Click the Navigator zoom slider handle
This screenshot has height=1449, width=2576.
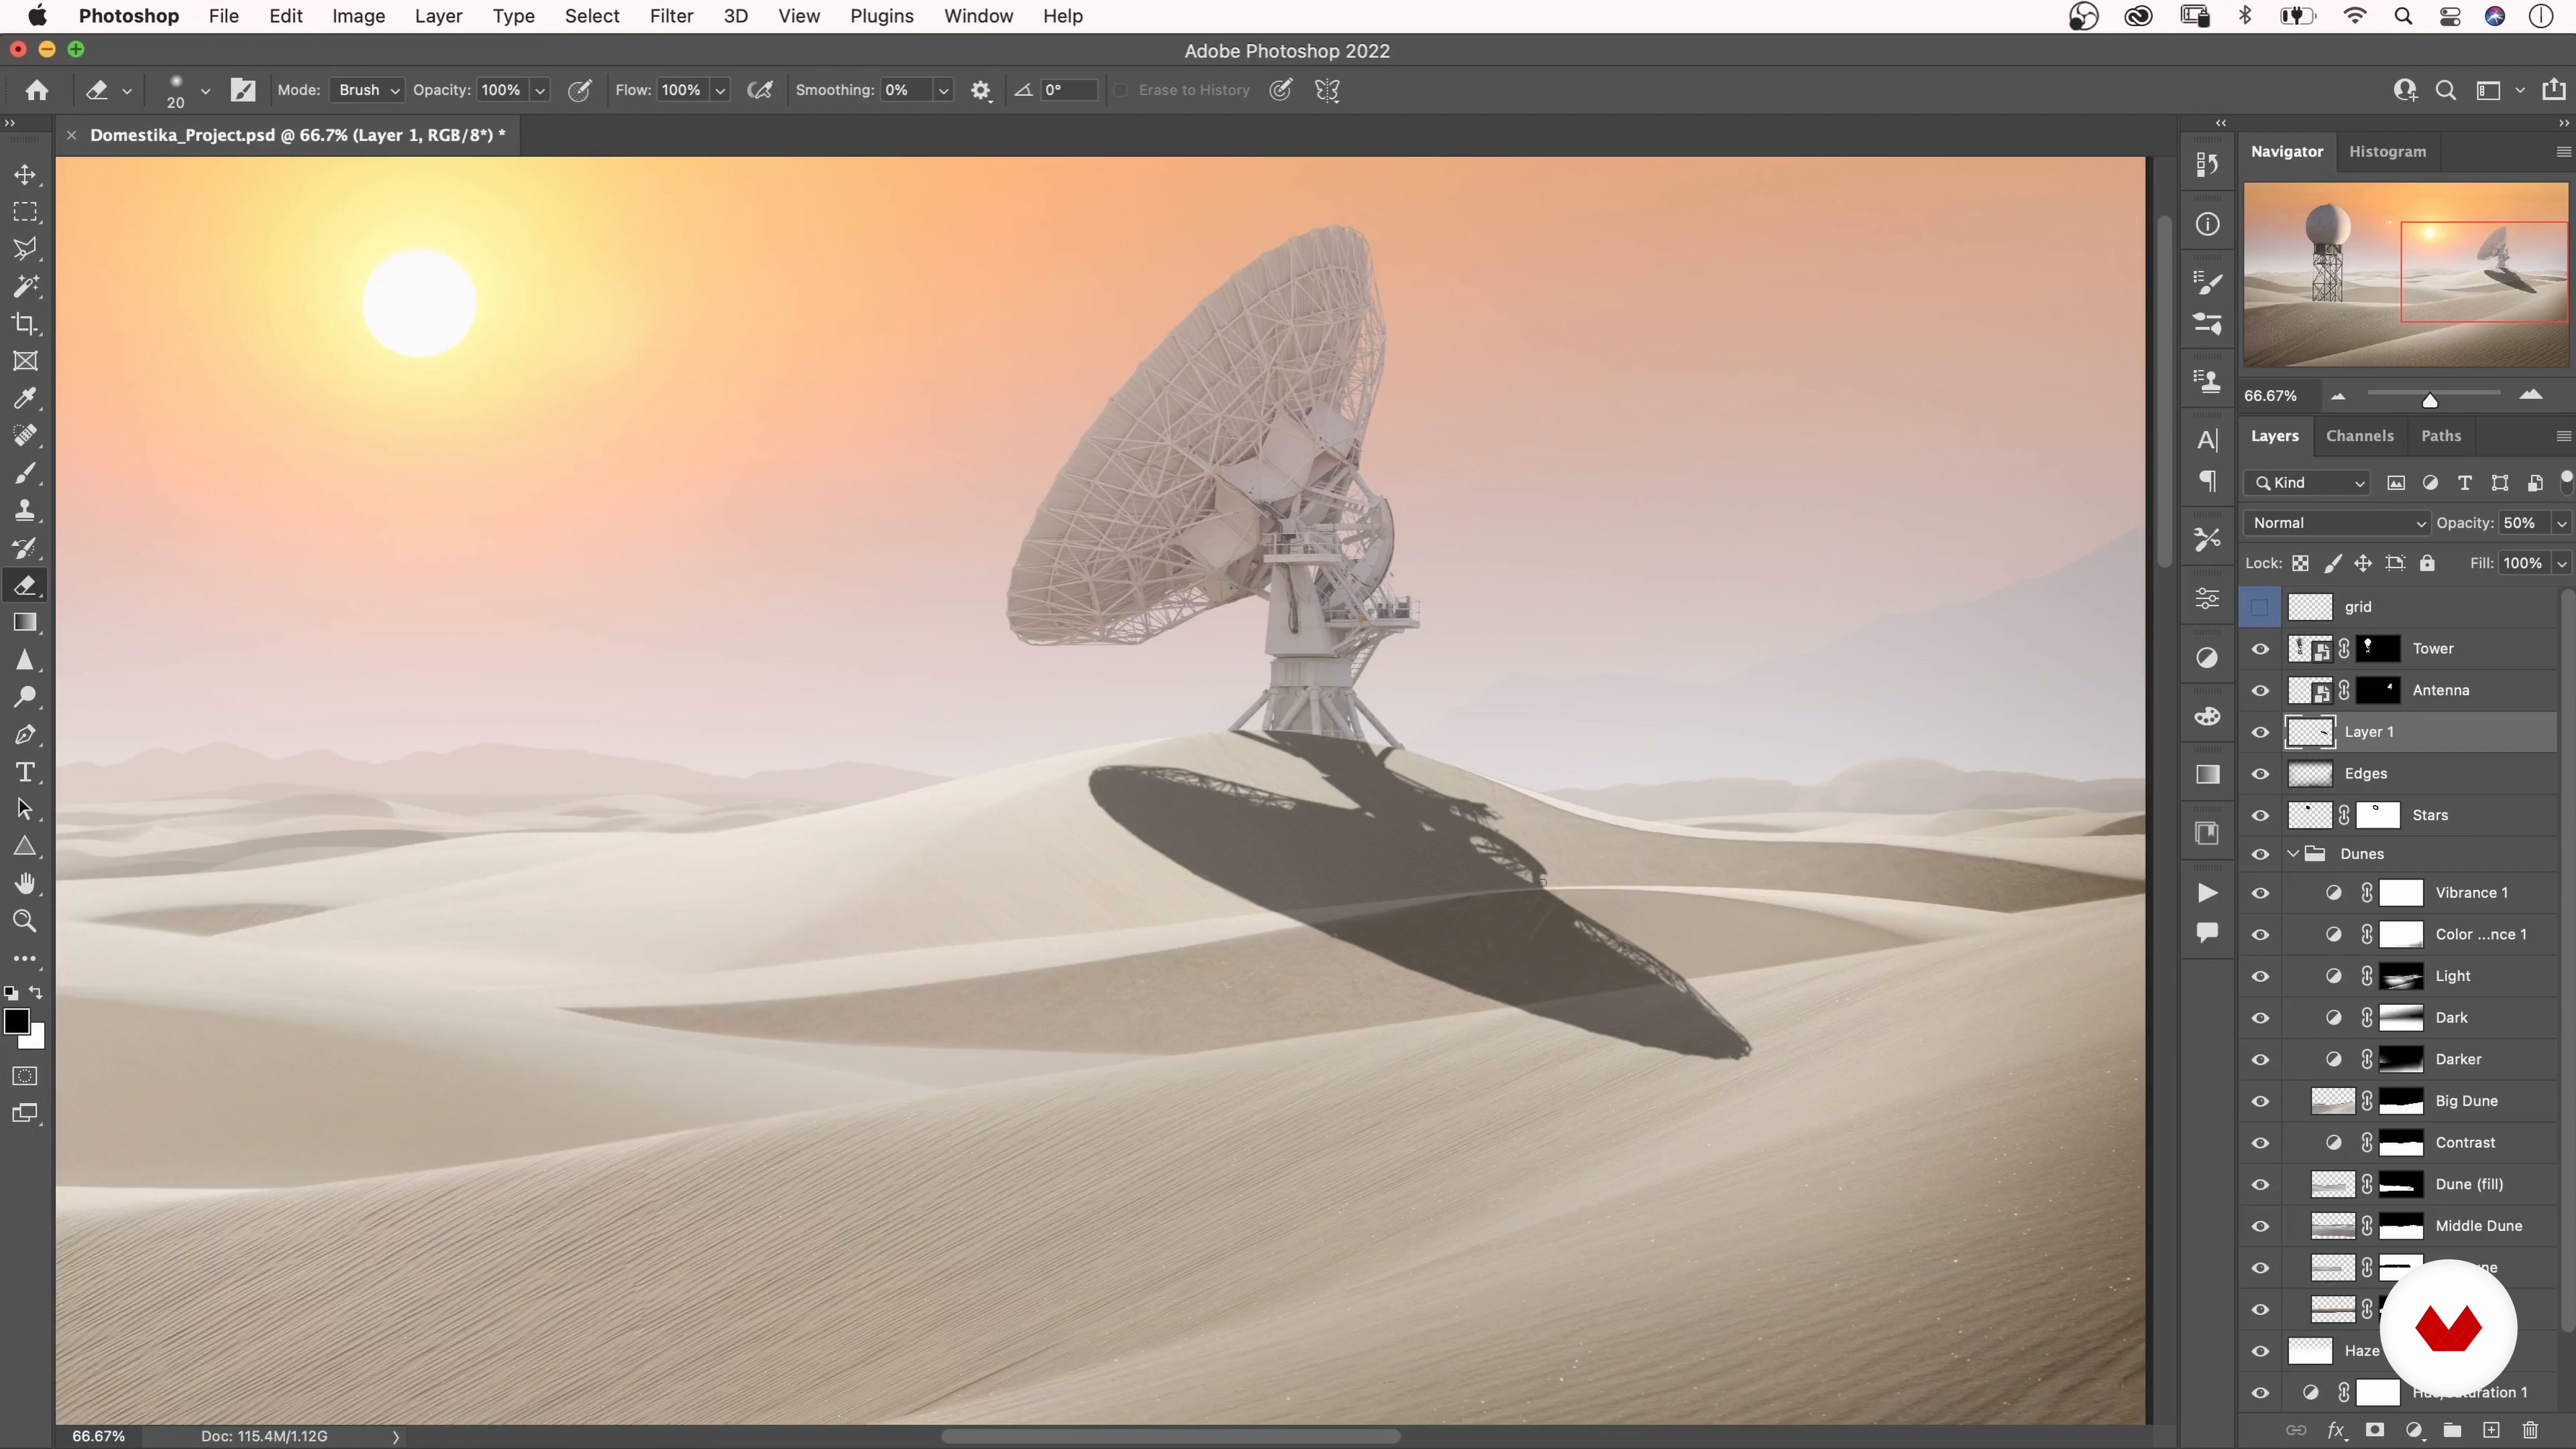click(x=2429, y=400)
